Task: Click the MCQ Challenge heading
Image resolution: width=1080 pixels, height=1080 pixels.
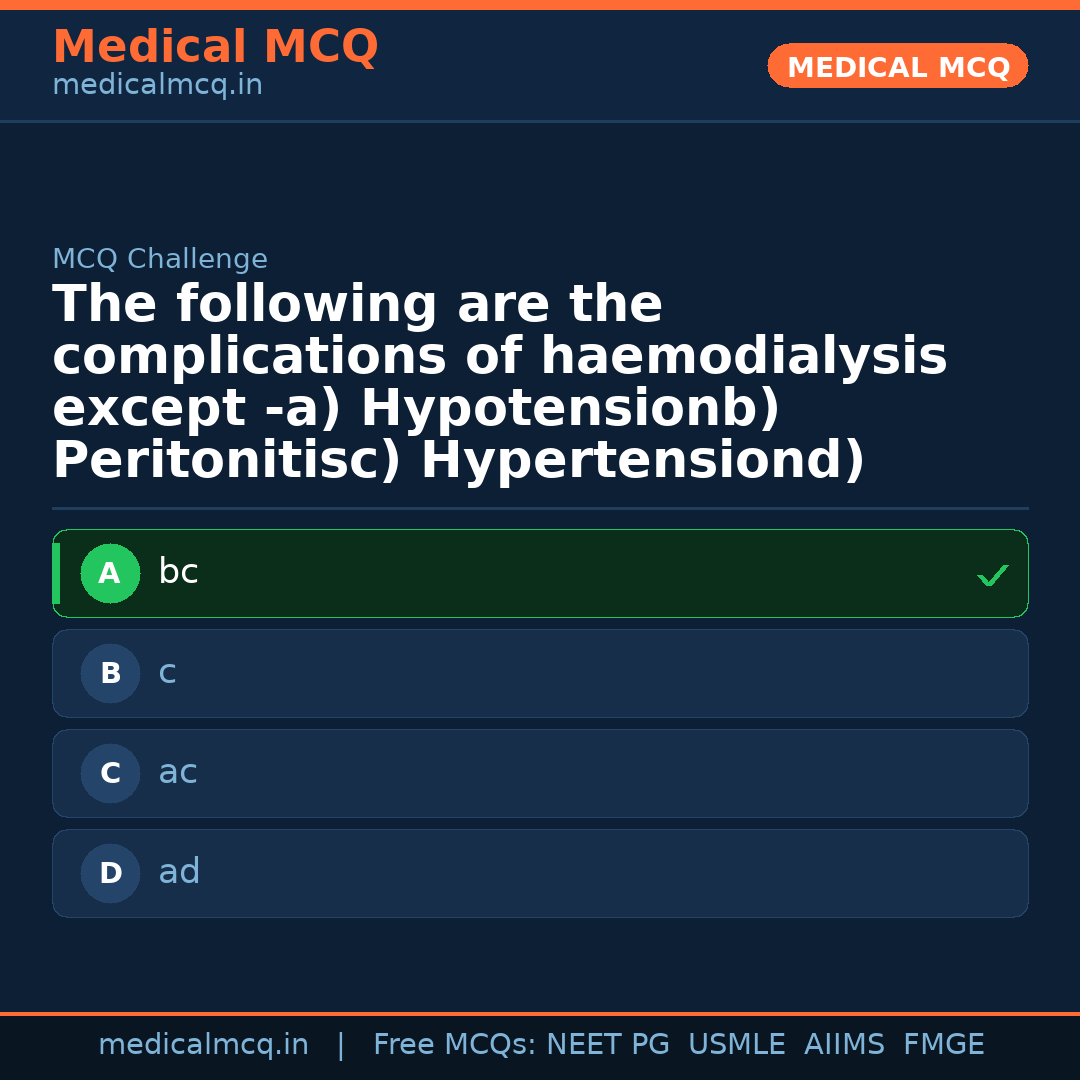Action: 160,258
